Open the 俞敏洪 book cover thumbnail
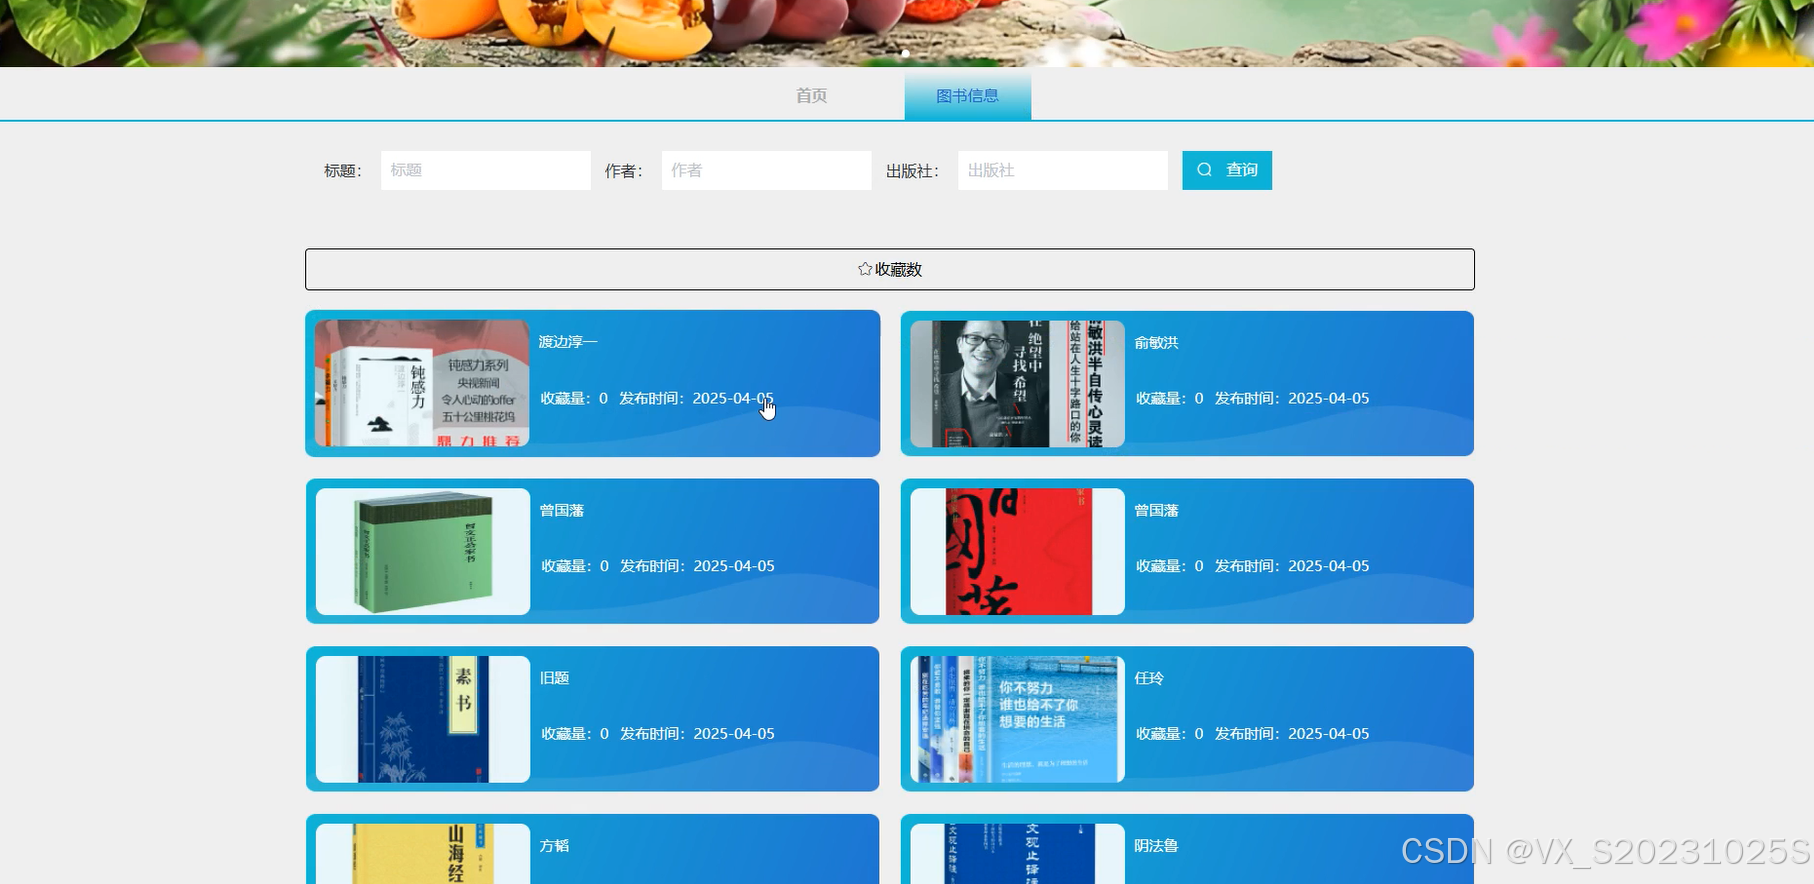 tap(1017, 383)
